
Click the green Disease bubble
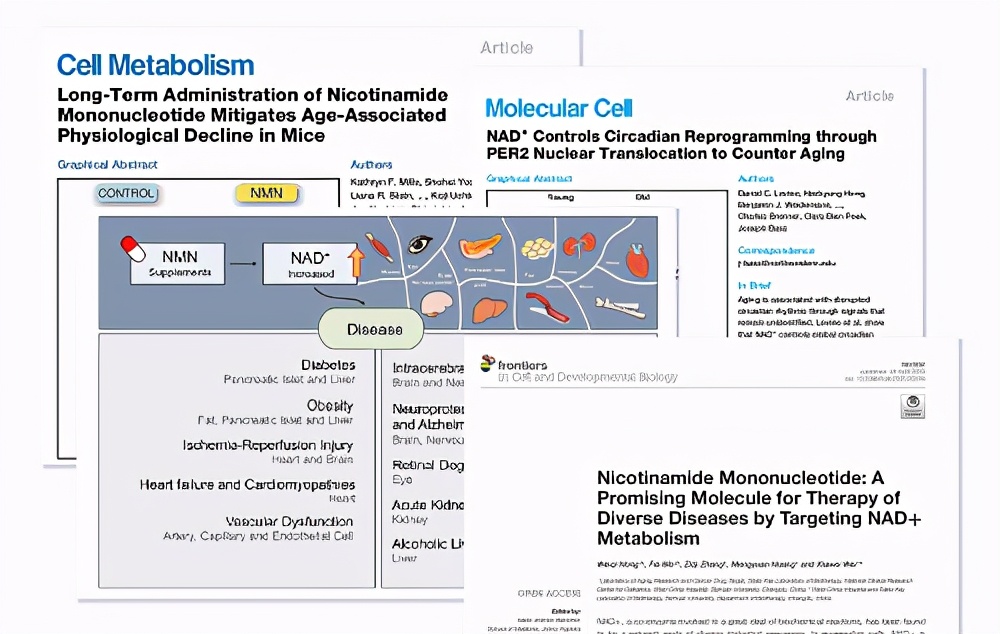tap(371, 329)
